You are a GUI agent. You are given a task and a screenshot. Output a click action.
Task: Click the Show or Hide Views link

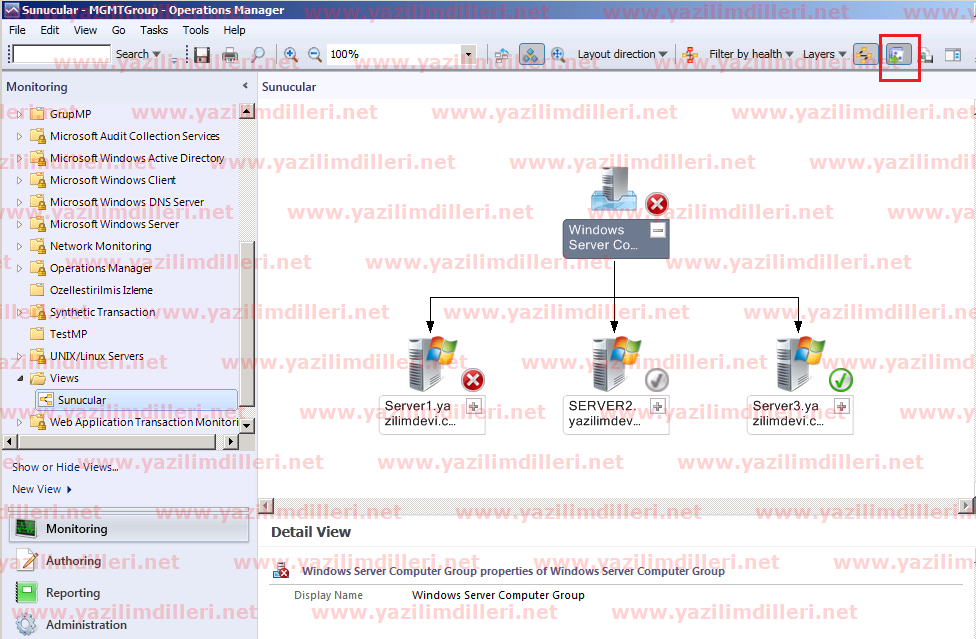pos(64,467)
